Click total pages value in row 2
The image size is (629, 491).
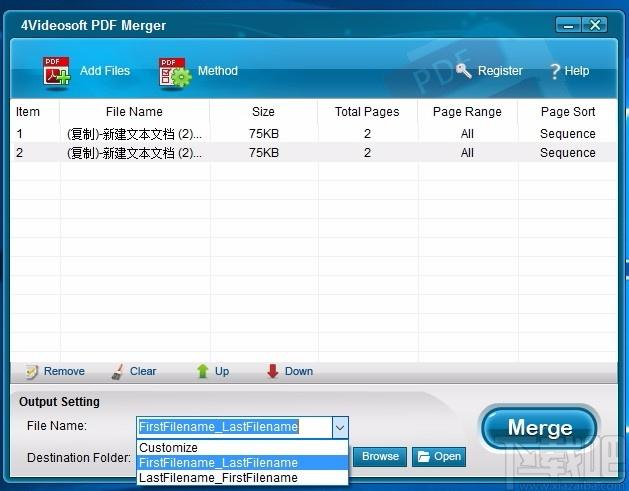tap(367, 153)
